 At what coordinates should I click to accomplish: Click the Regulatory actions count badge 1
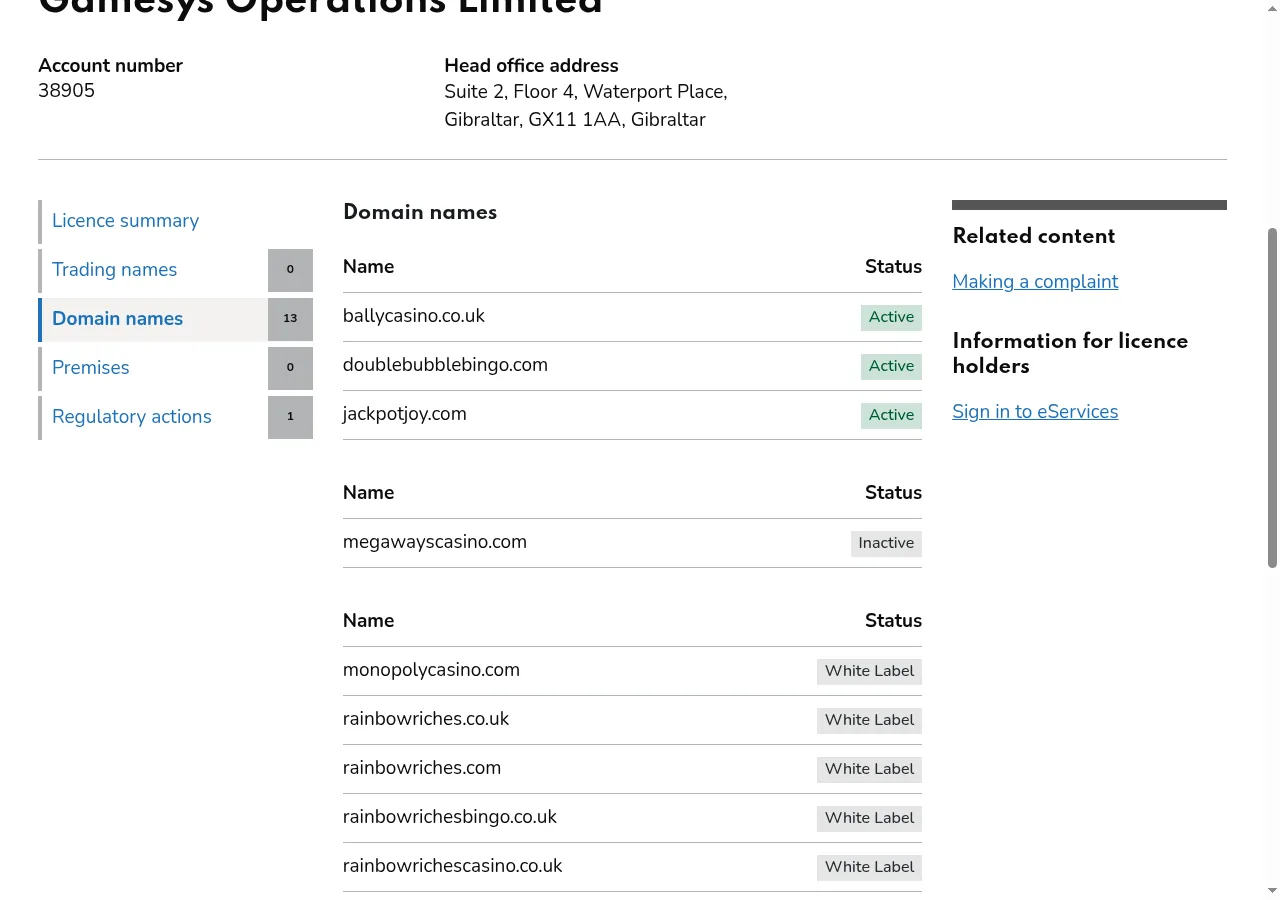click(290, 417)
